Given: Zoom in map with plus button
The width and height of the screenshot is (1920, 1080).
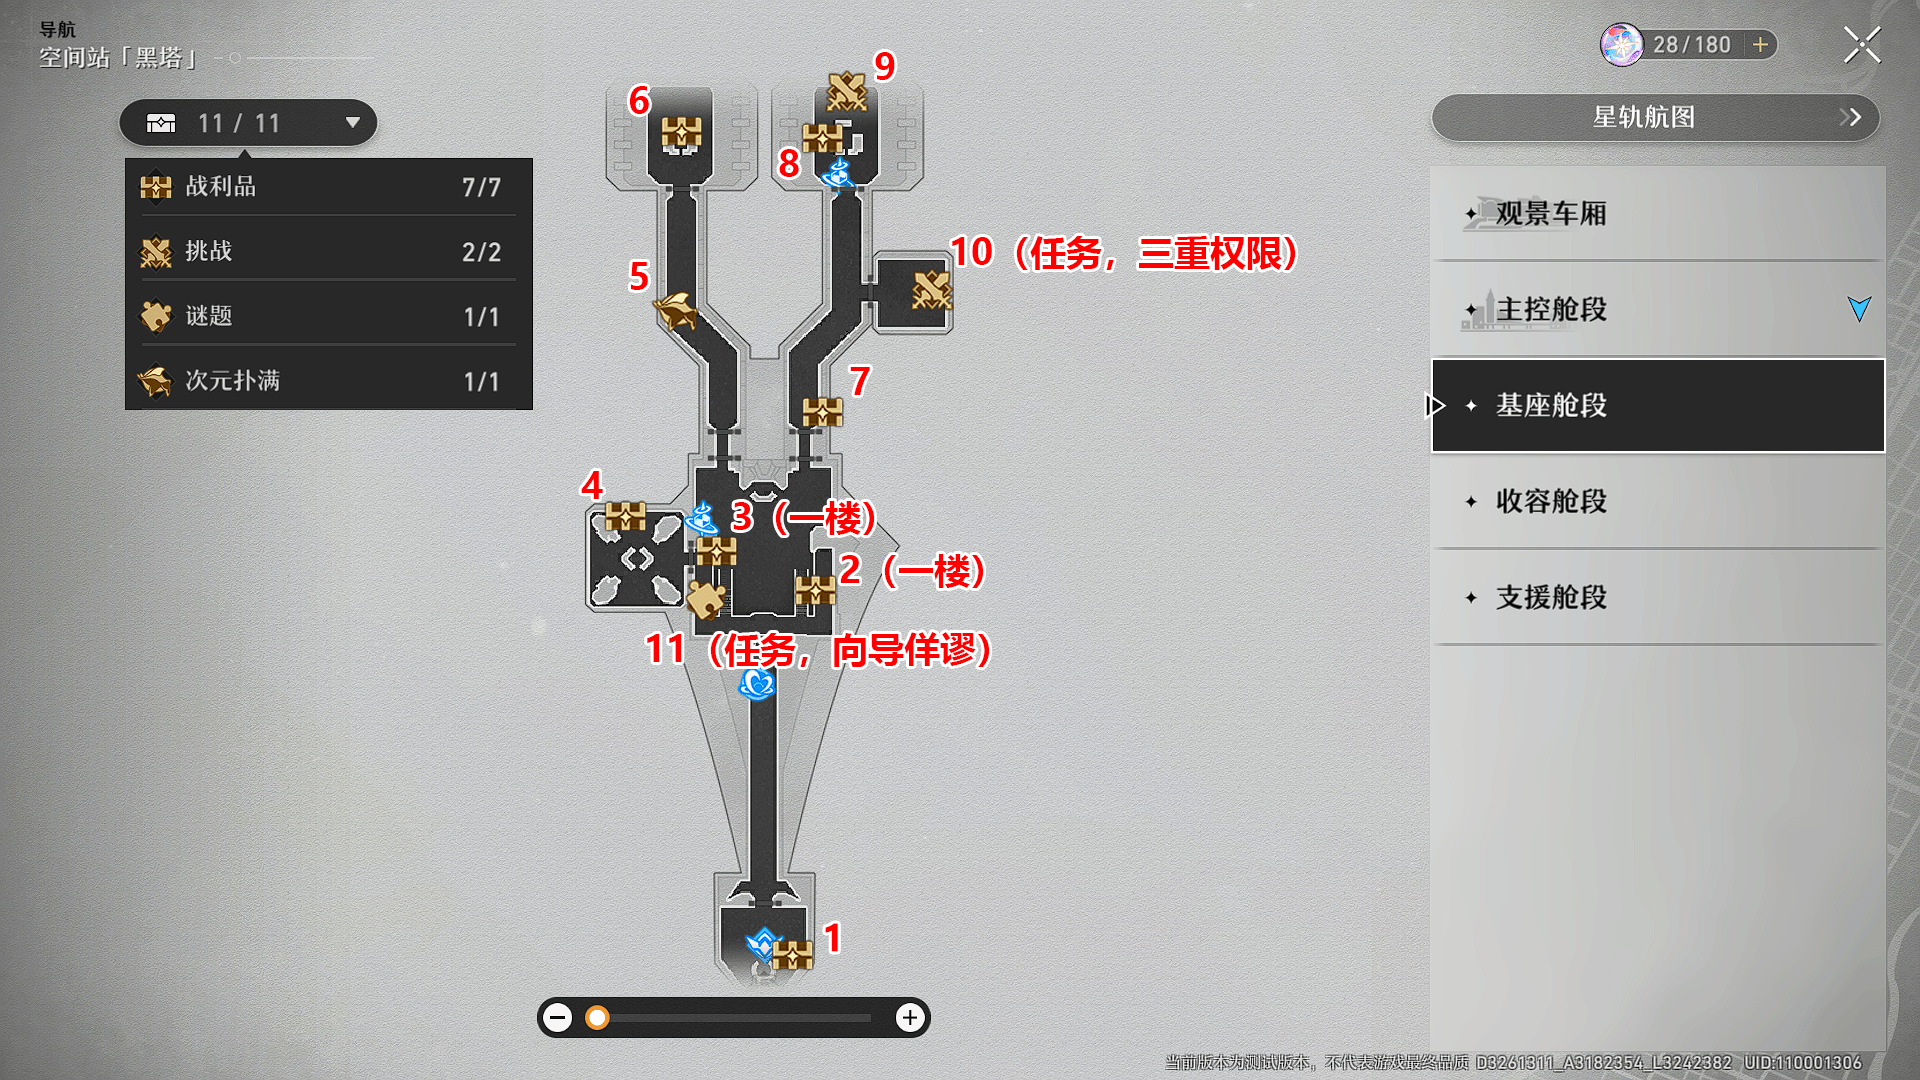Looking at the screenshot, I should (909, 1018).
